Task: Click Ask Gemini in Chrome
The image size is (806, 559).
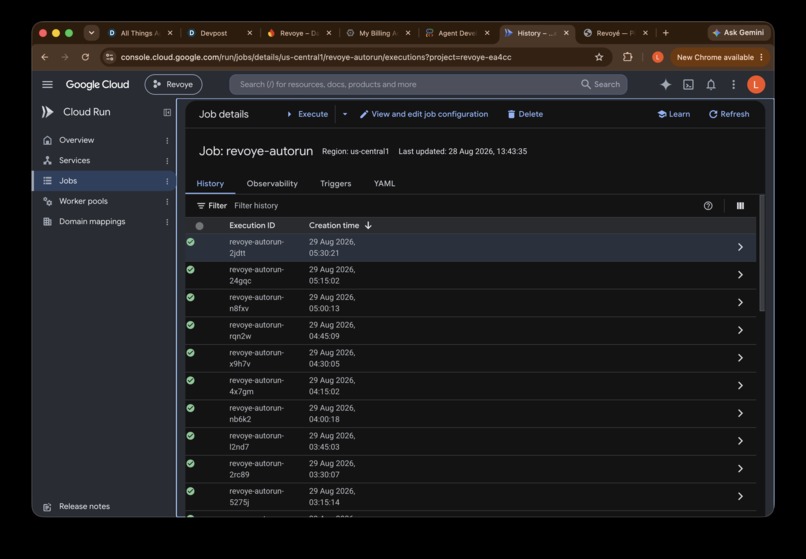Action: [x=738, y=33]
